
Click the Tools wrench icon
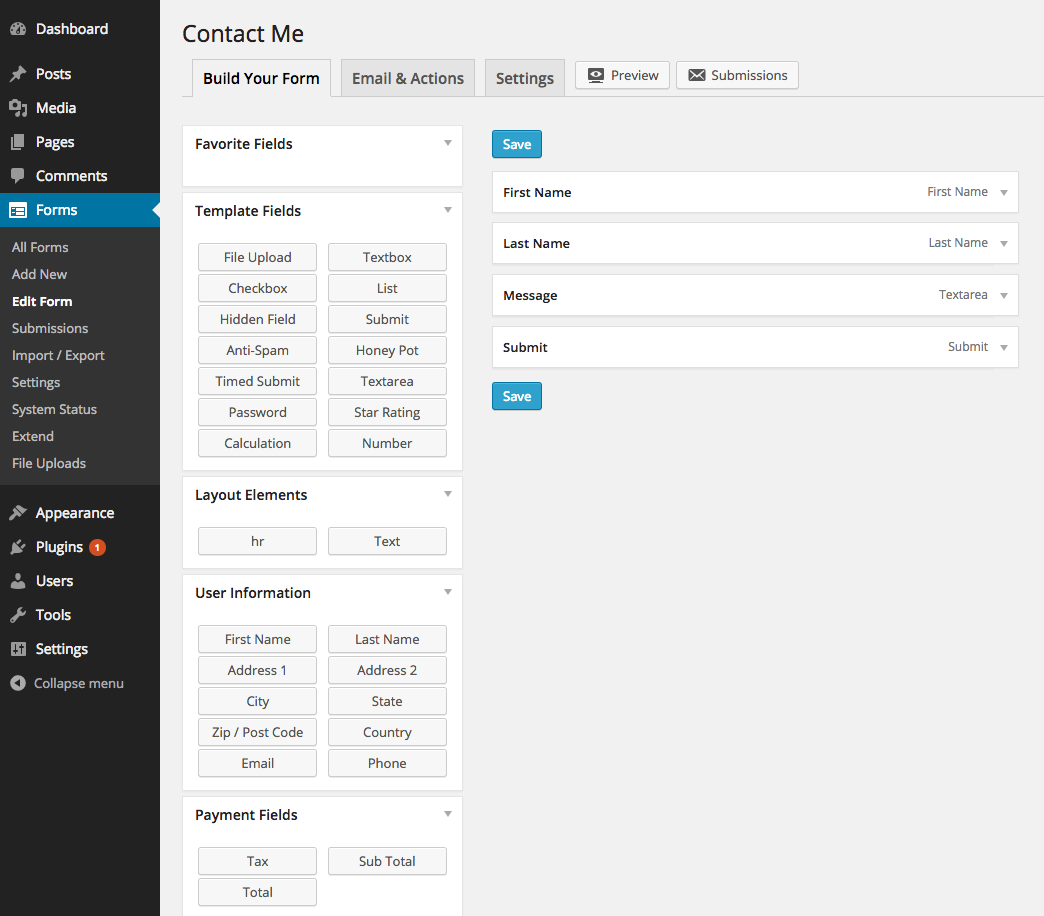[x=18, y=615]
